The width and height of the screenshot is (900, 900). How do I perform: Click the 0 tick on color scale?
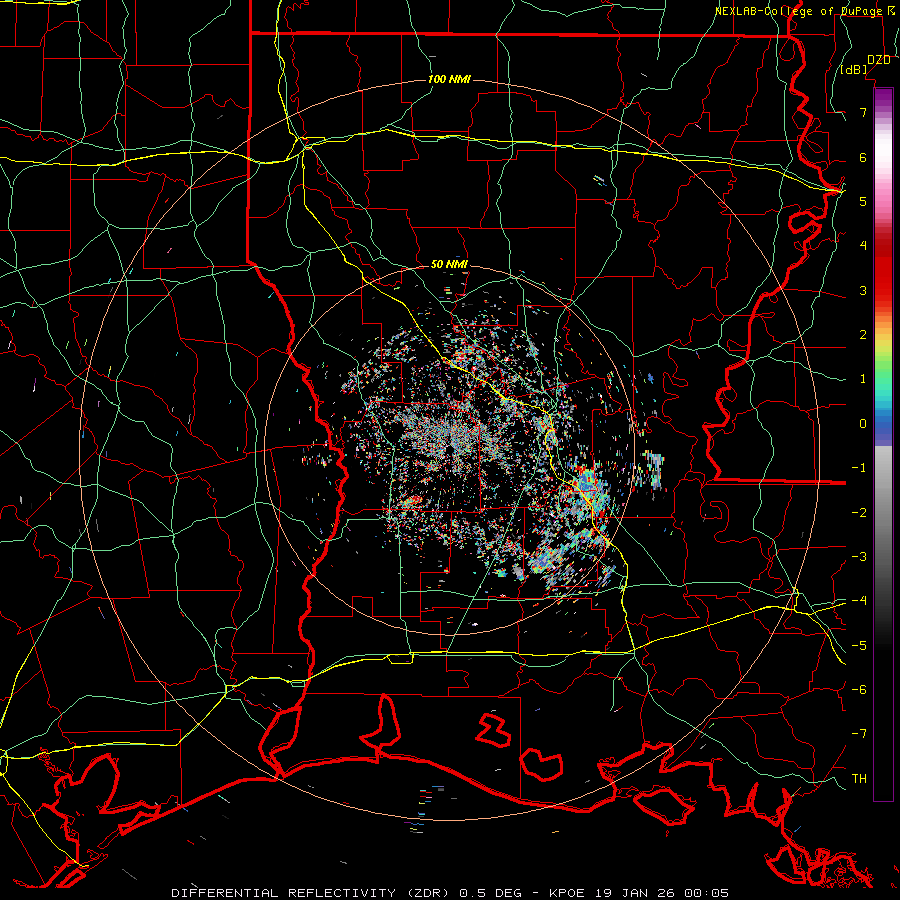click(x=863, y=424)
